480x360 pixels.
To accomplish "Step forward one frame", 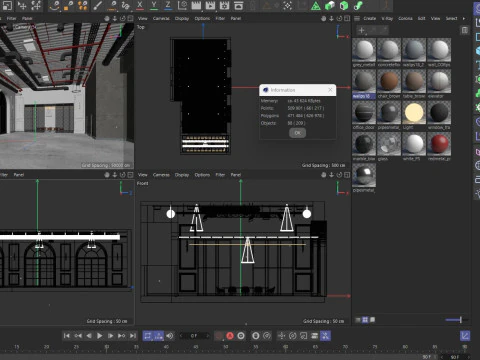I will (110, 336).
